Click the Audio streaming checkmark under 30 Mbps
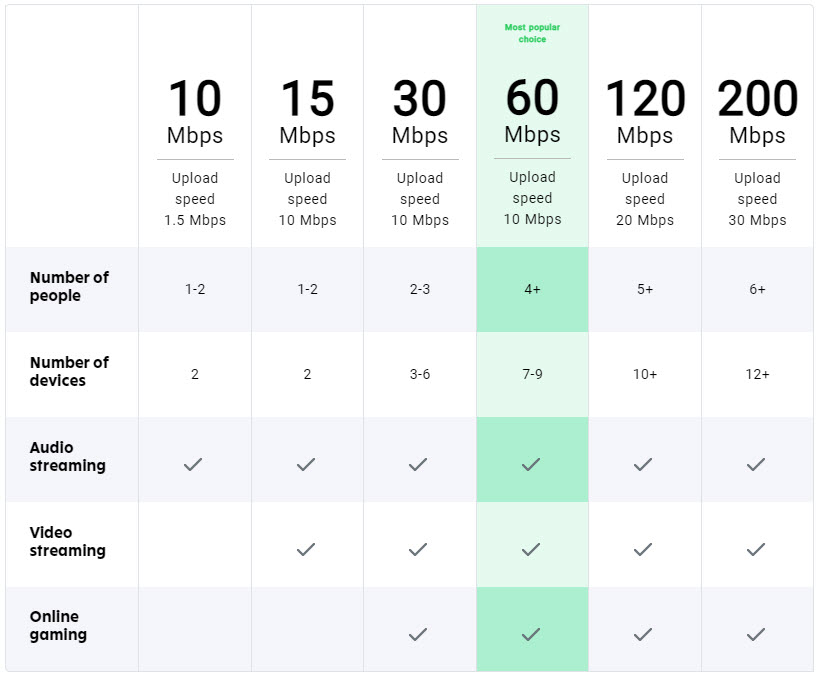Viewport: 819px width, 678px height. 418,464
